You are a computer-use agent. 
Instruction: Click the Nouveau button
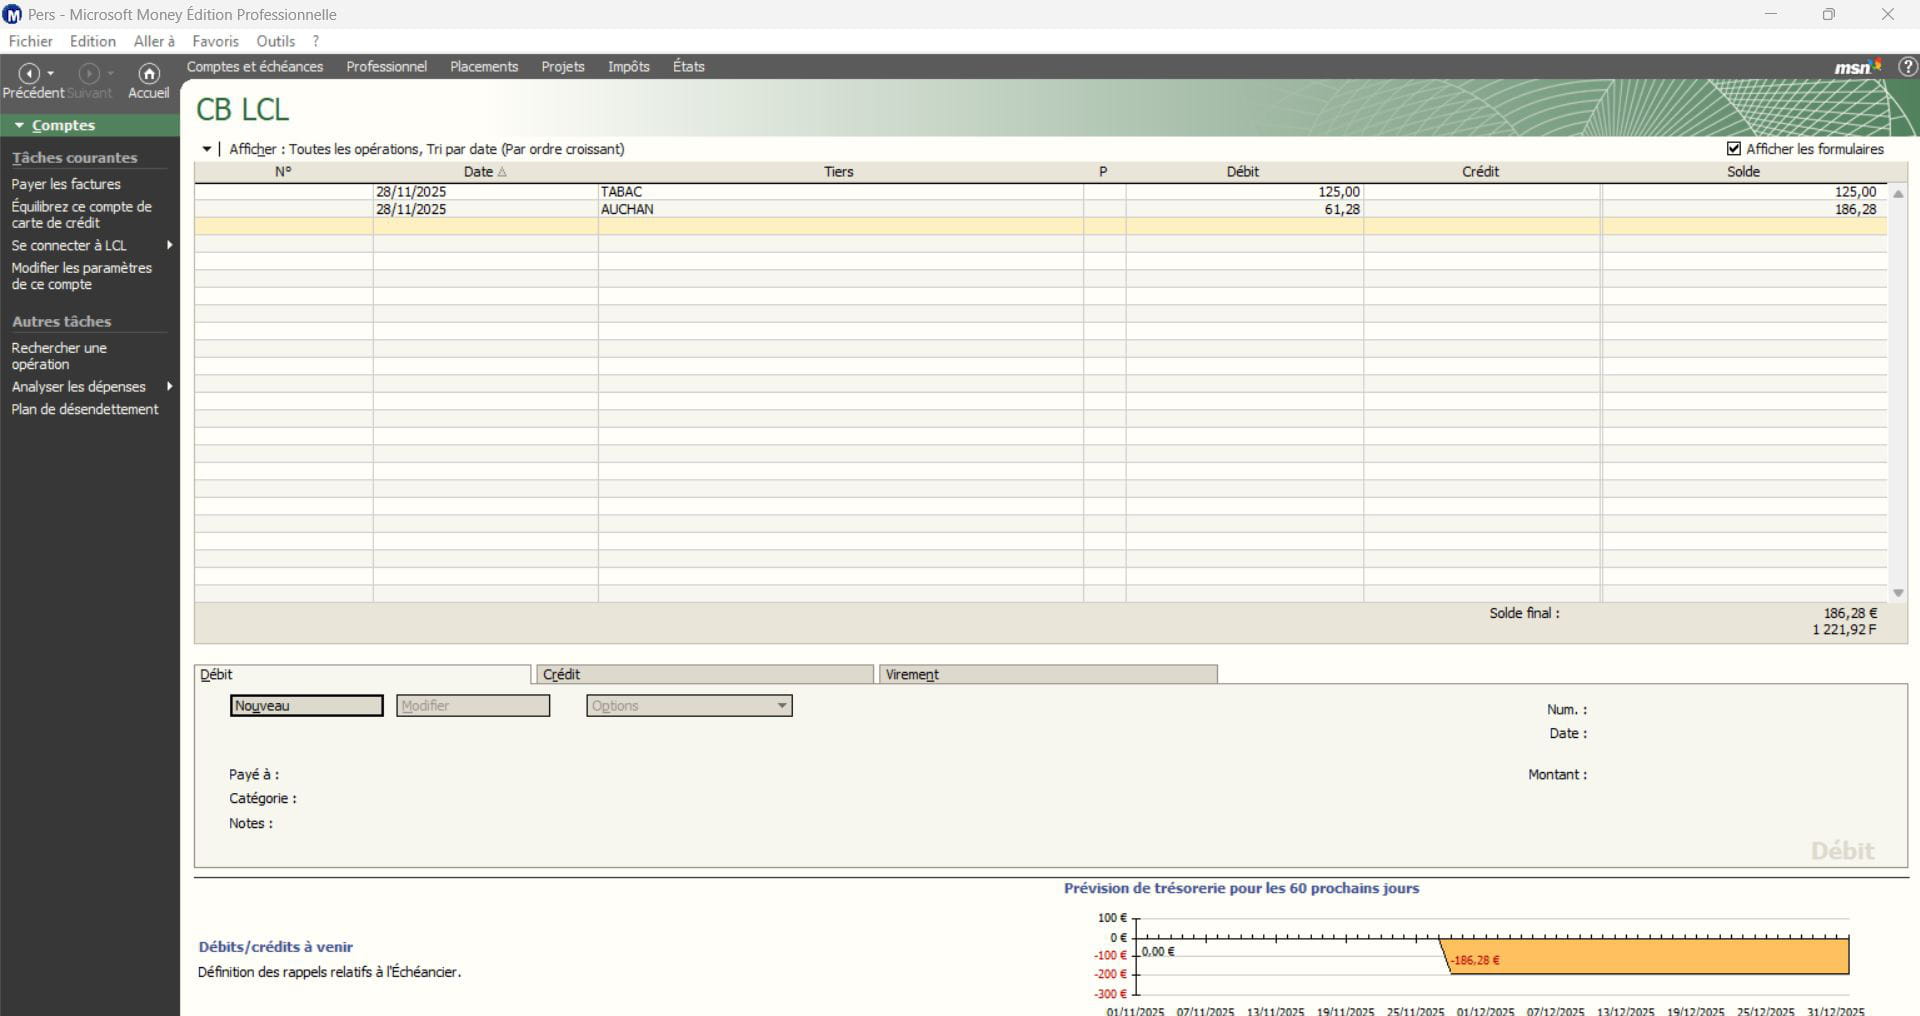(306, 706)
